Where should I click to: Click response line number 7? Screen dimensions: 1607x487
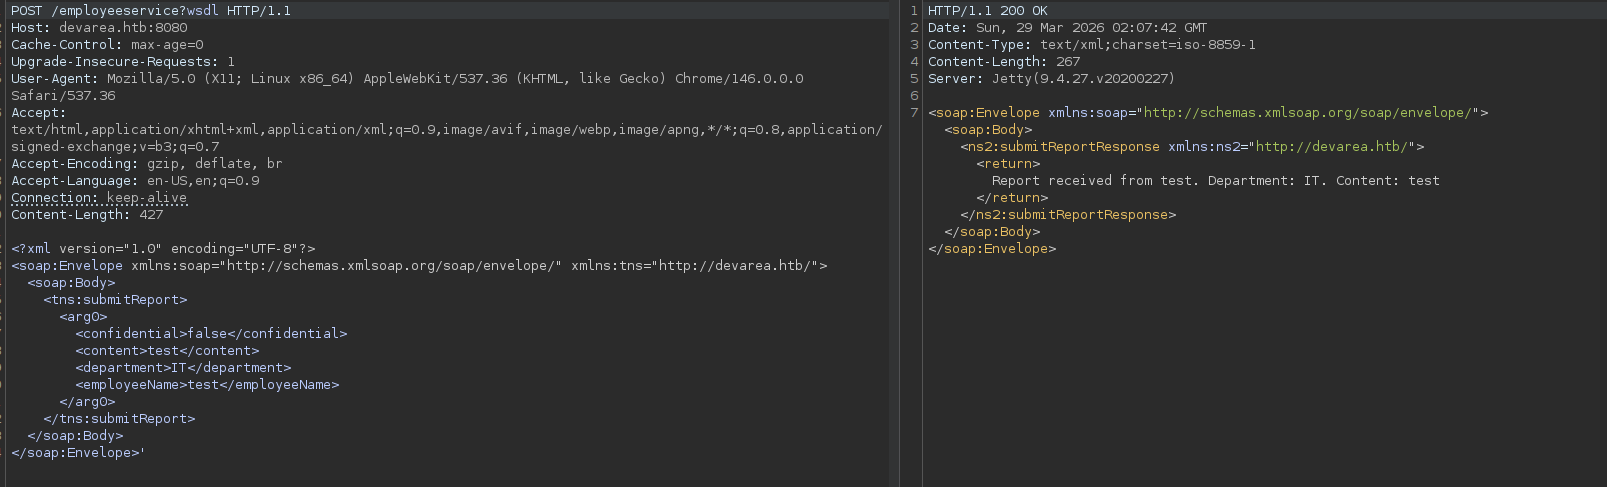click(914, 113)
